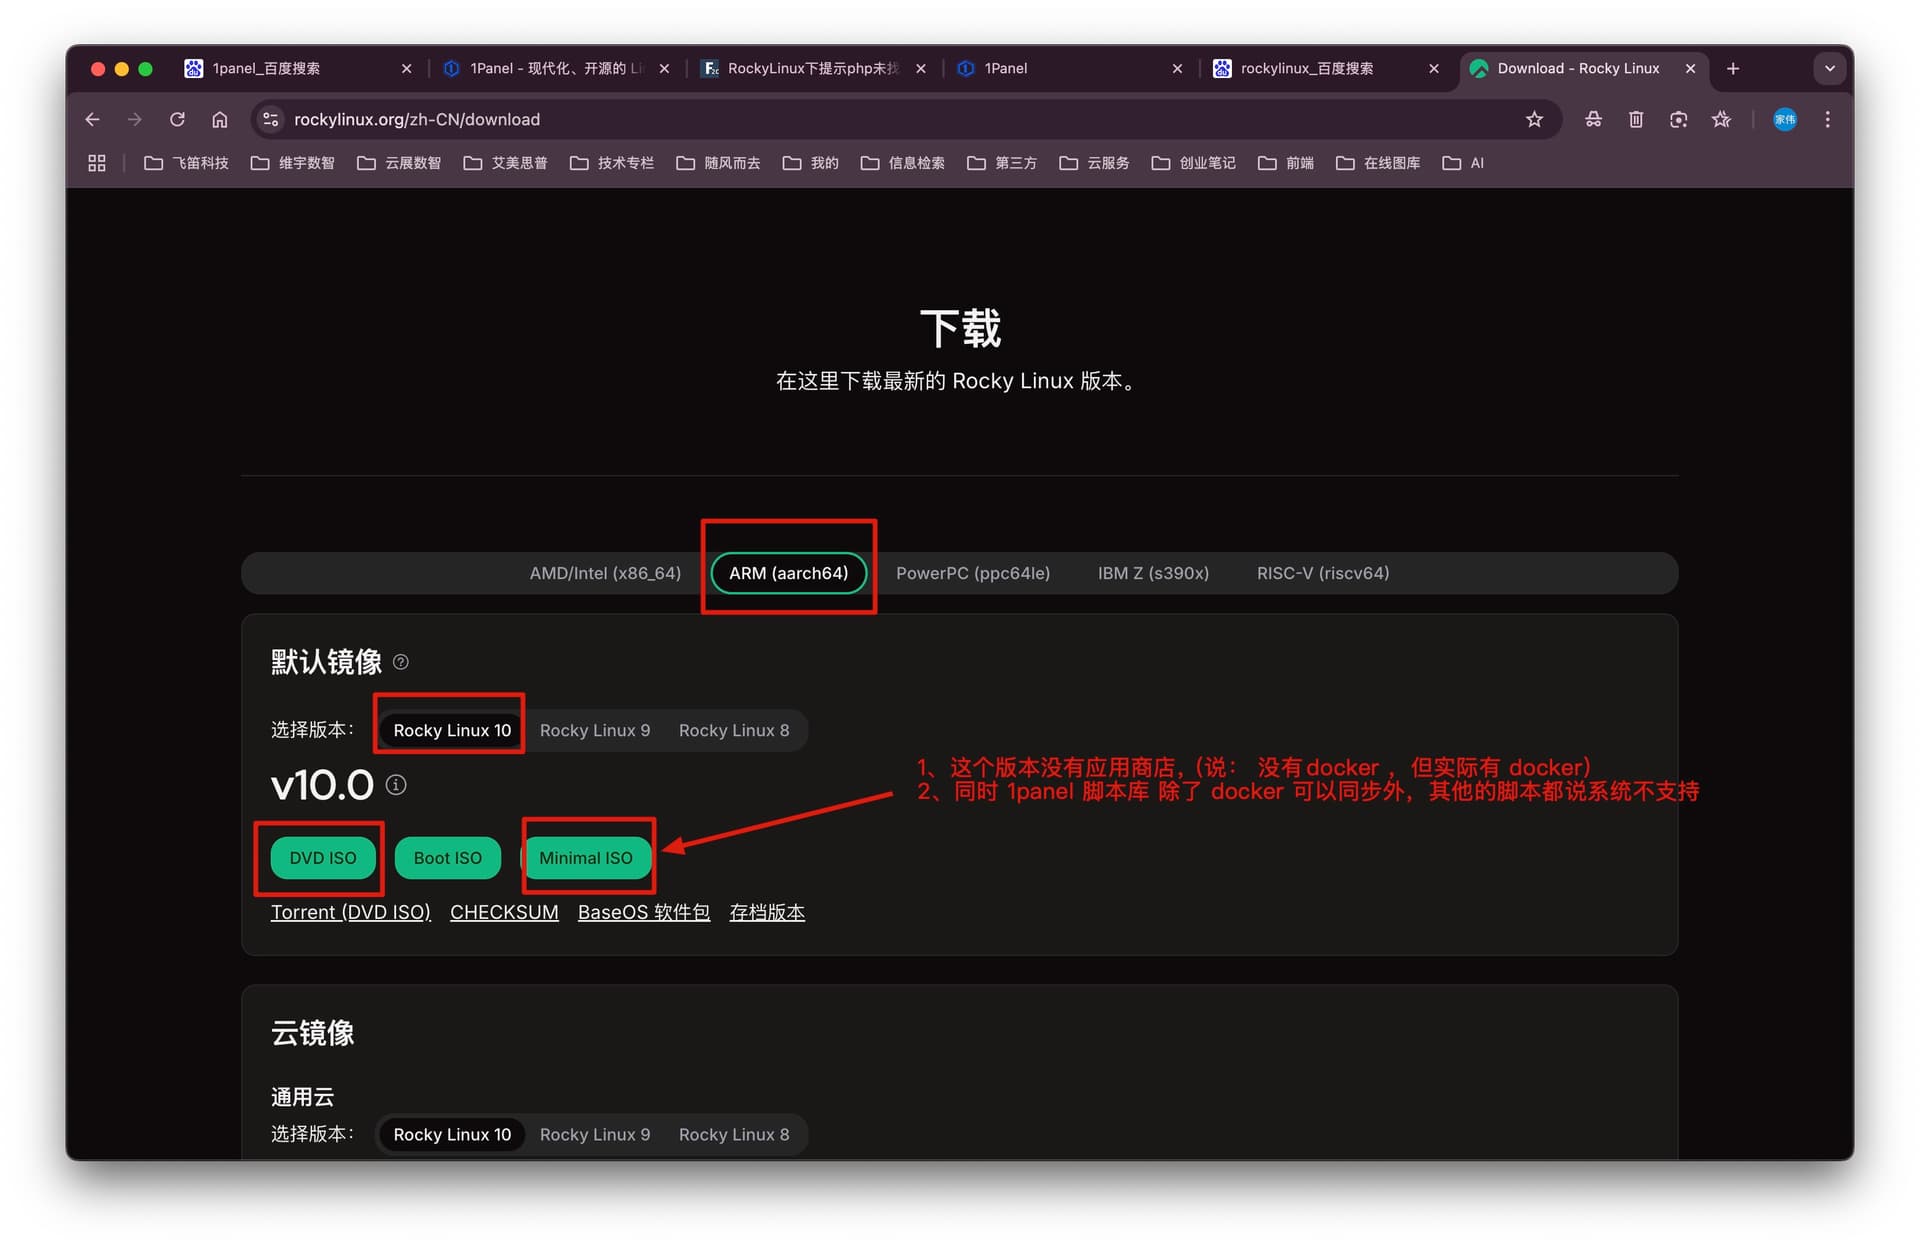Image resolution: width=1920 pixels, height=1248 pixels.
Task: Click the info icon beside v10.0
Action: pos(396,785)
